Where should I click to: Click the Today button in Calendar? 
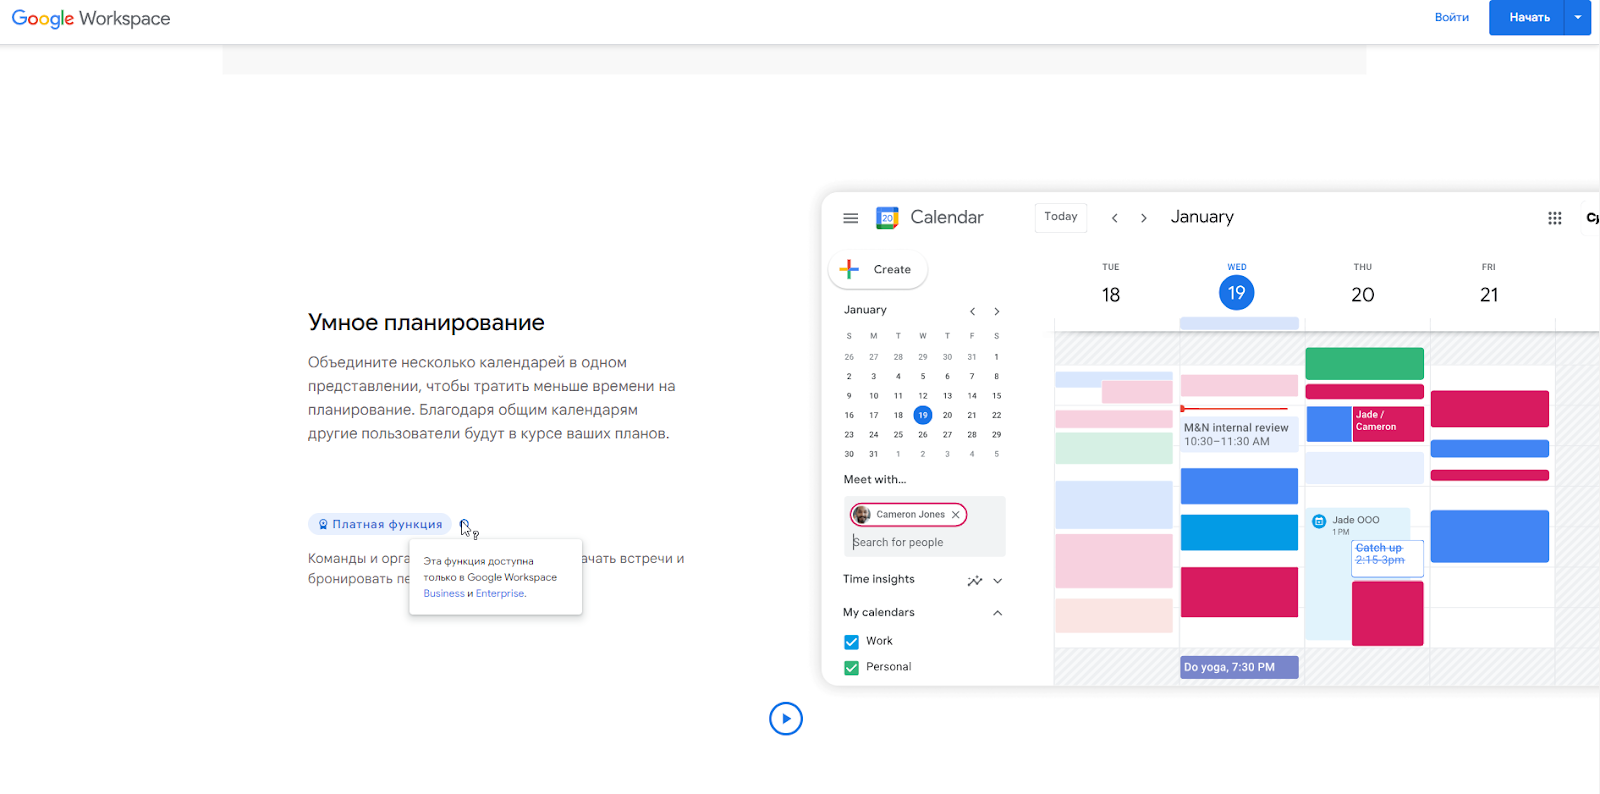pos(1061,217)
